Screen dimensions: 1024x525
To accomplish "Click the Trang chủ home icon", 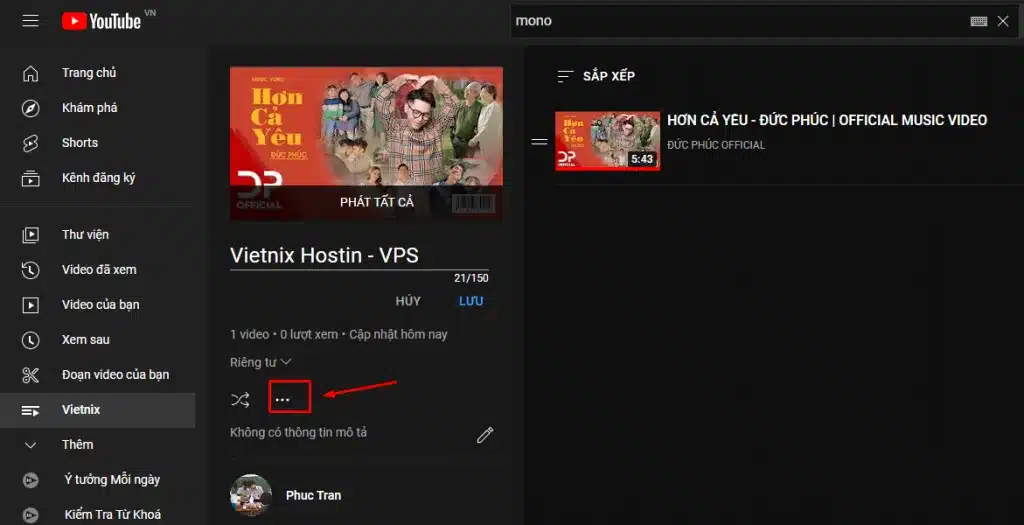I will pyautogui.click(x=30, y=73).
